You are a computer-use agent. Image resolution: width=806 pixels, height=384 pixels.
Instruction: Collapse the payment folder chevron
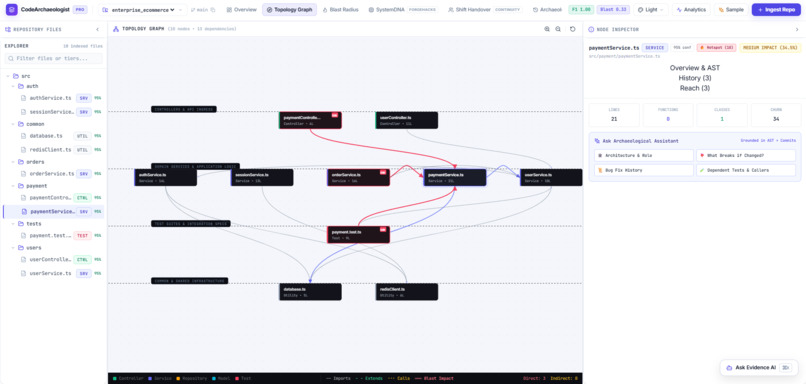point(13,186)
